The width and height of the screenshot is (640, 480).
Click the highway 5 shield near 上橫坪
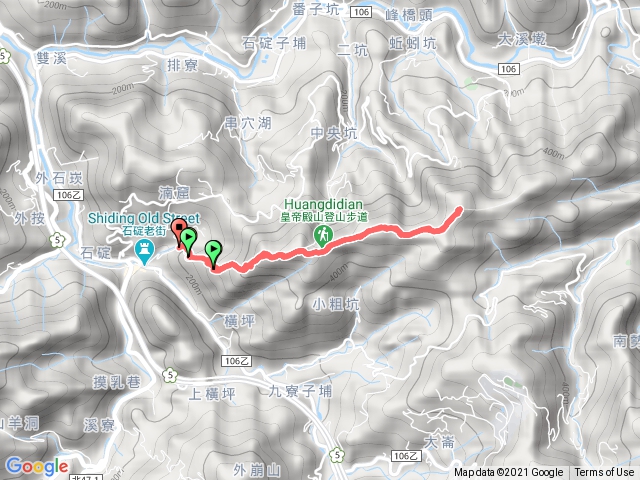click(170, 375)
